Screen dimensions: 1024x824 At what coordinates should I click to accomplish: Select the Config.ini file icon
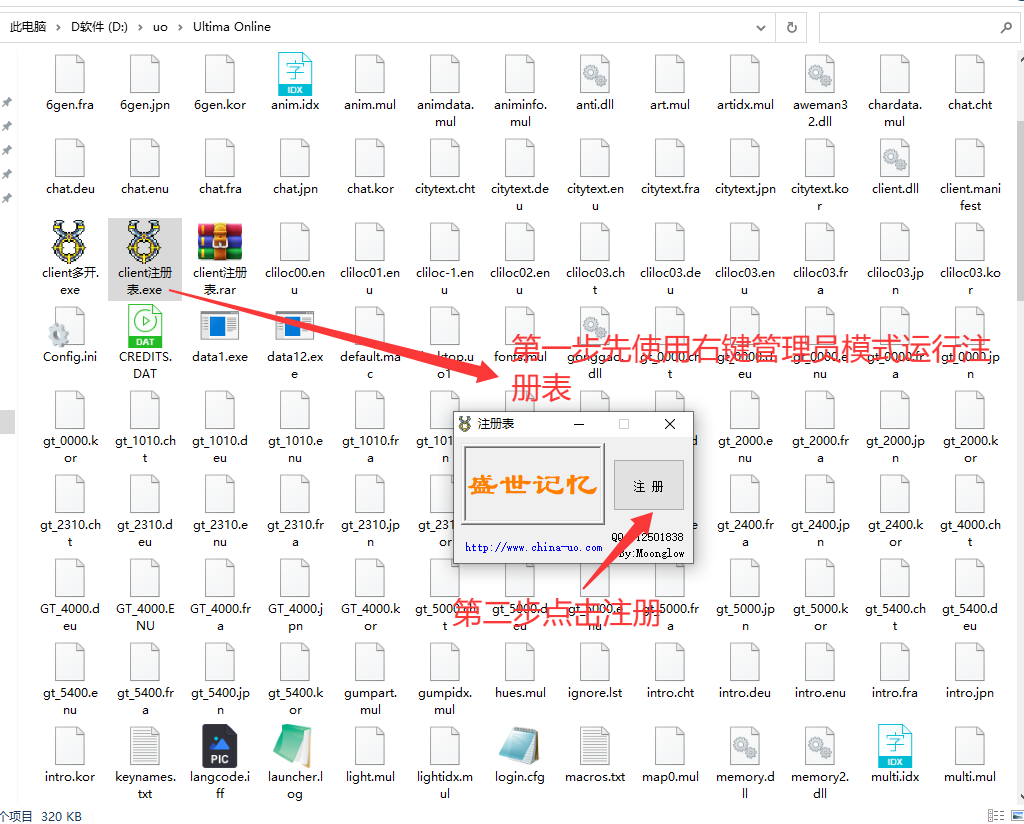tap(67, 326)
